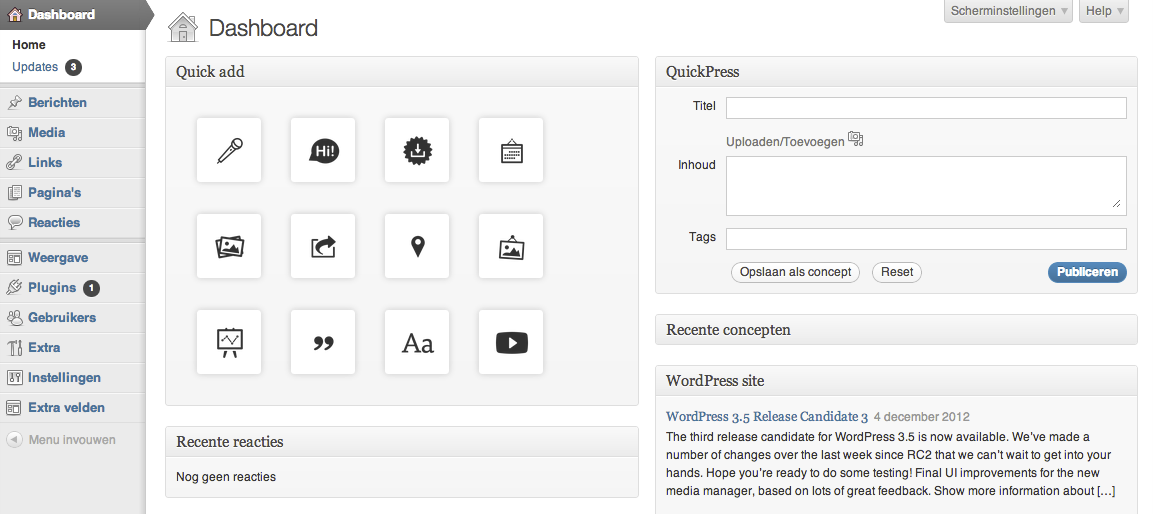Click the Updates count badge 3

pyautogui.click(x=73, y=67)
